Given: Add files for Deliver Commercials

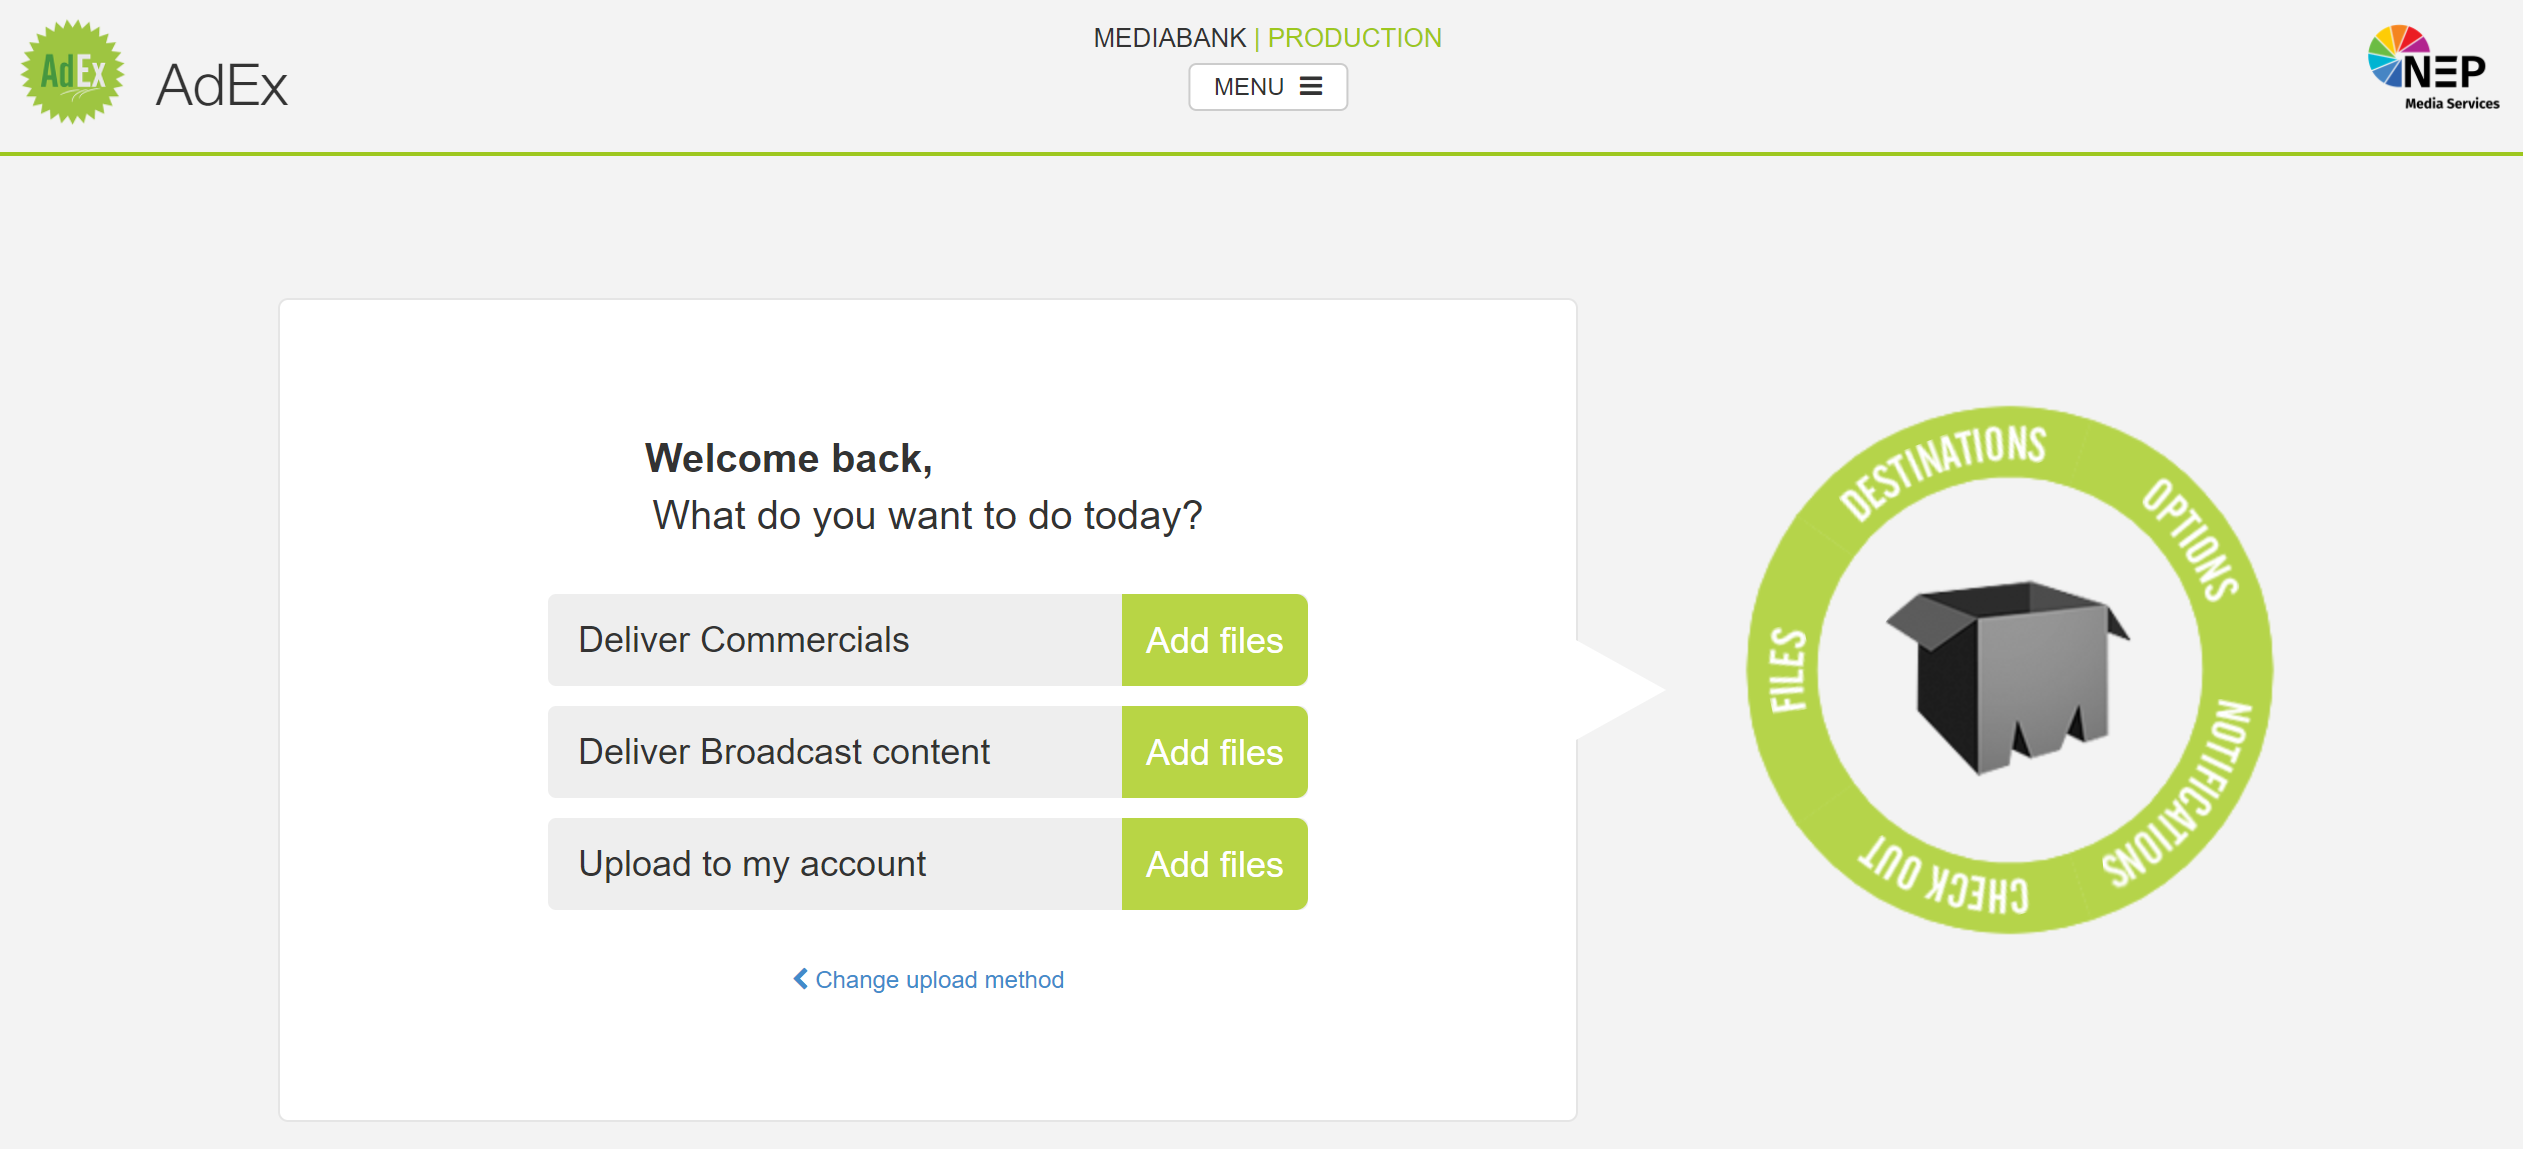Looking at the screenshot, I should 1214,640.
